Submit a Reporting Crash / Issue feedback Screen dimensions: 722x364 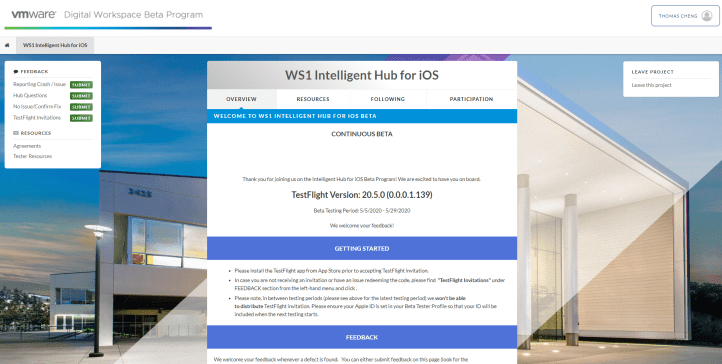point(81,85)
